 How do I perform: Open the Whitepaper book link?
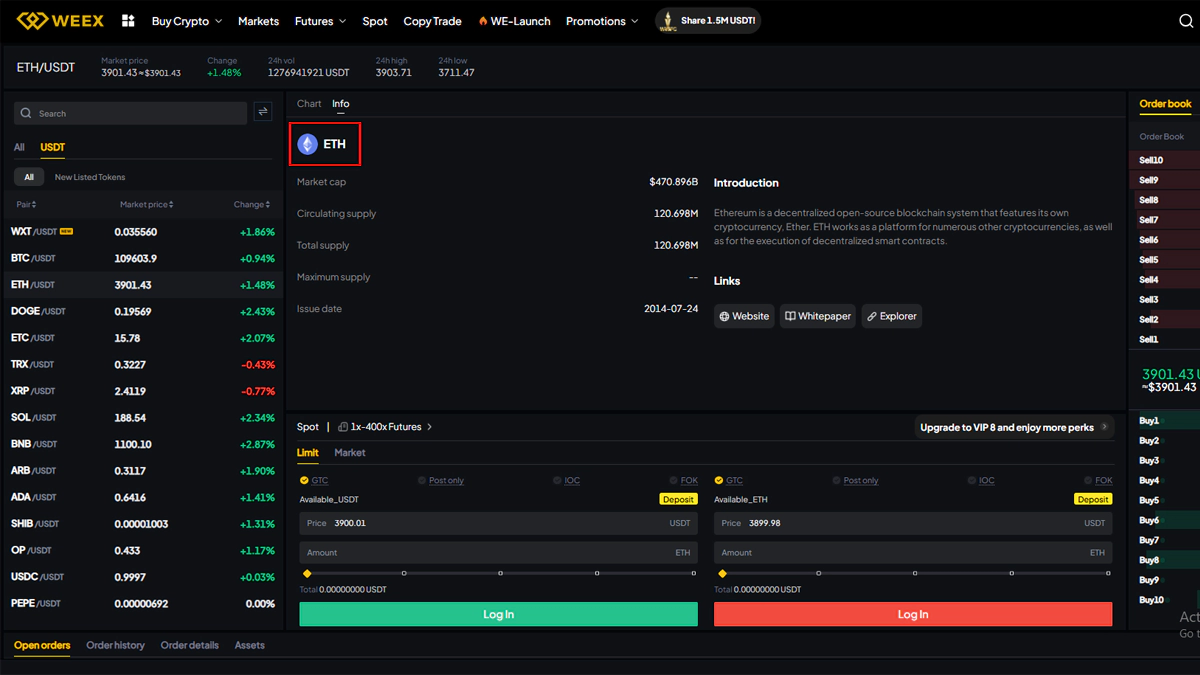[817, 316]
